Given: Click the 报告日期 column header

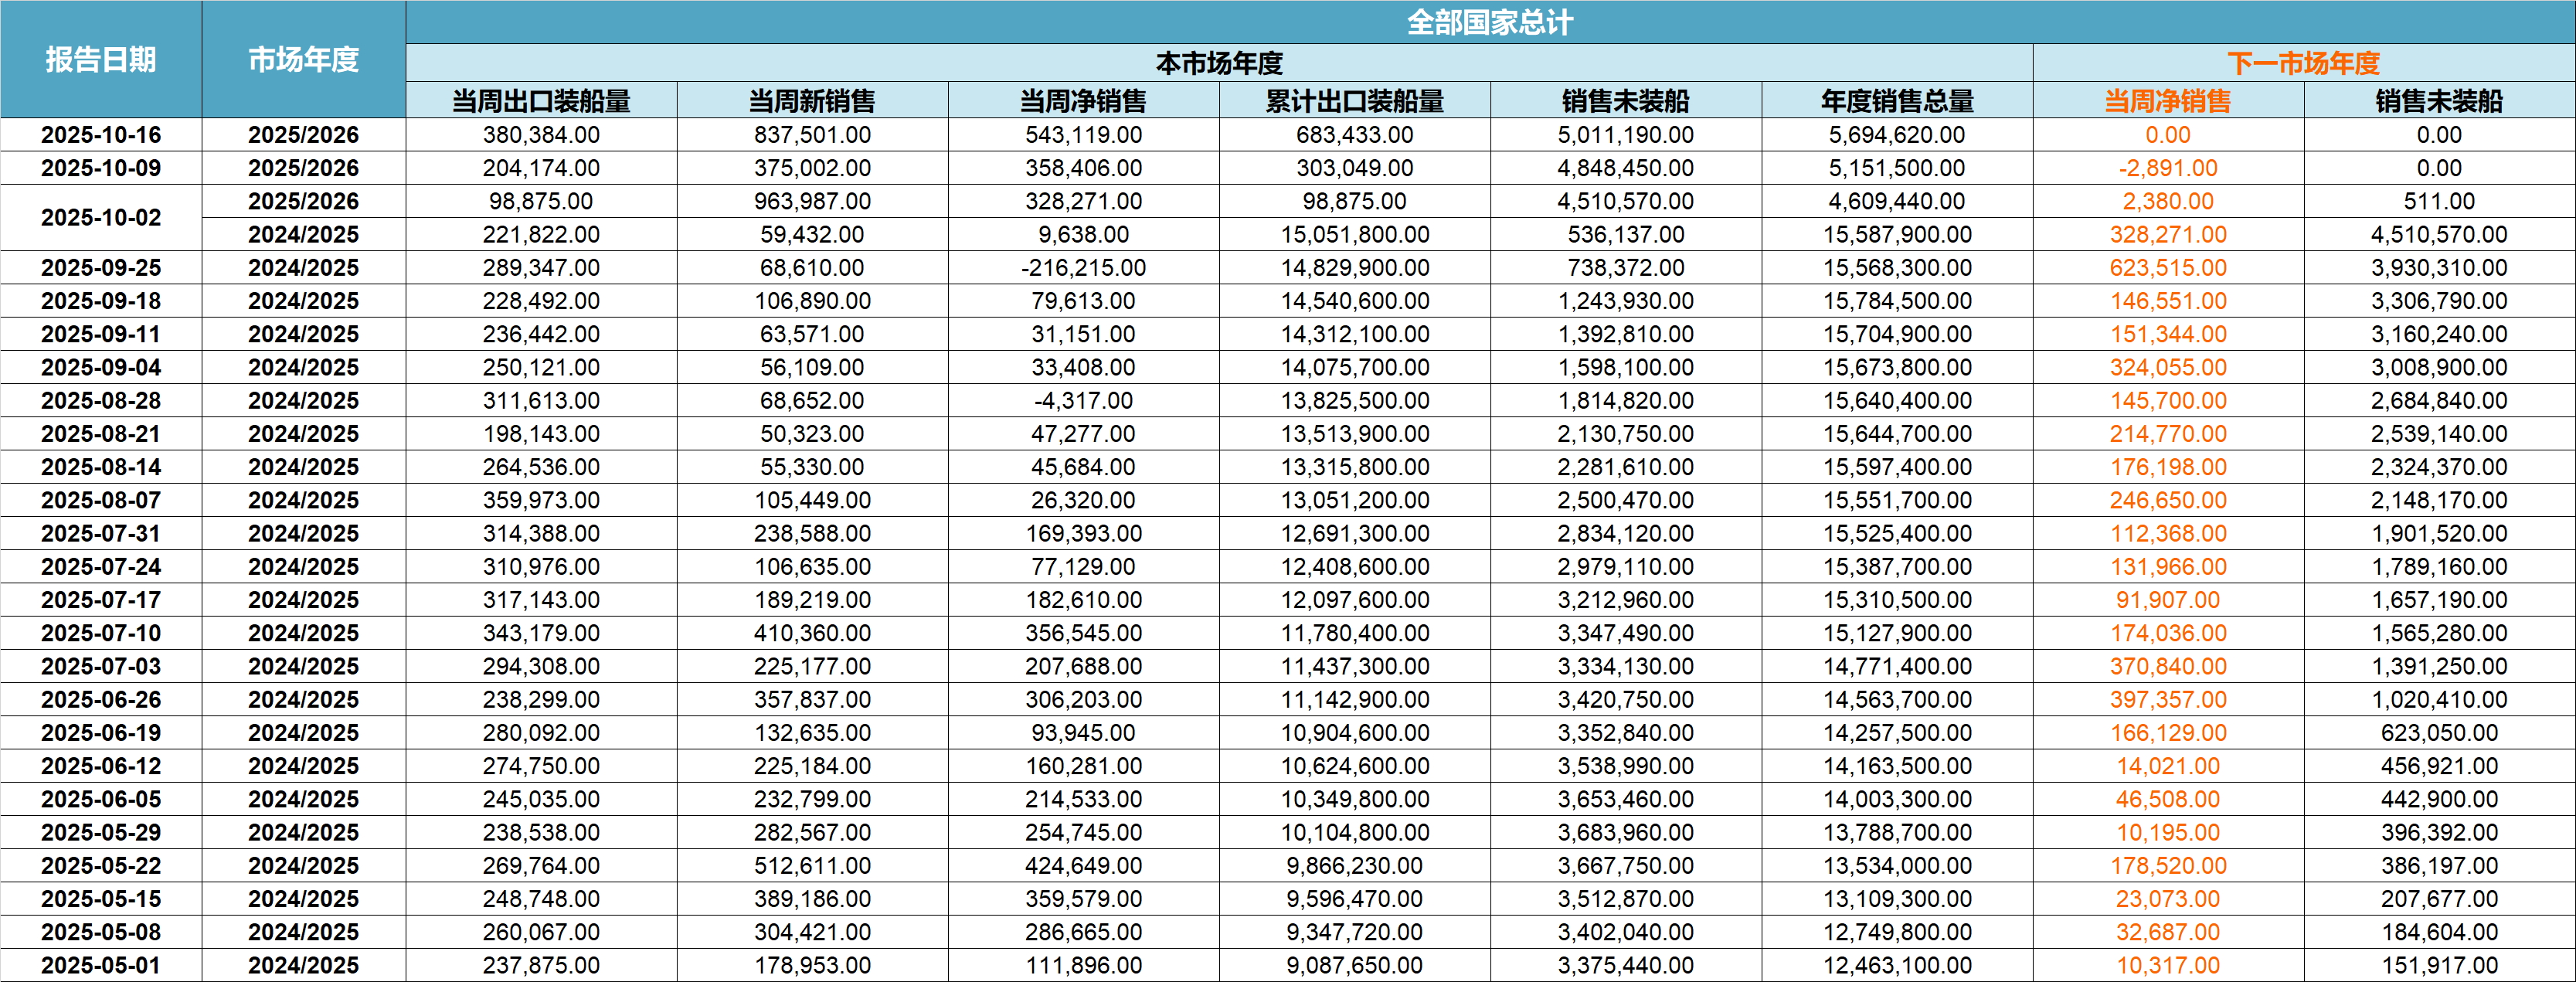Looking at the screenshot, I should 101,60.
